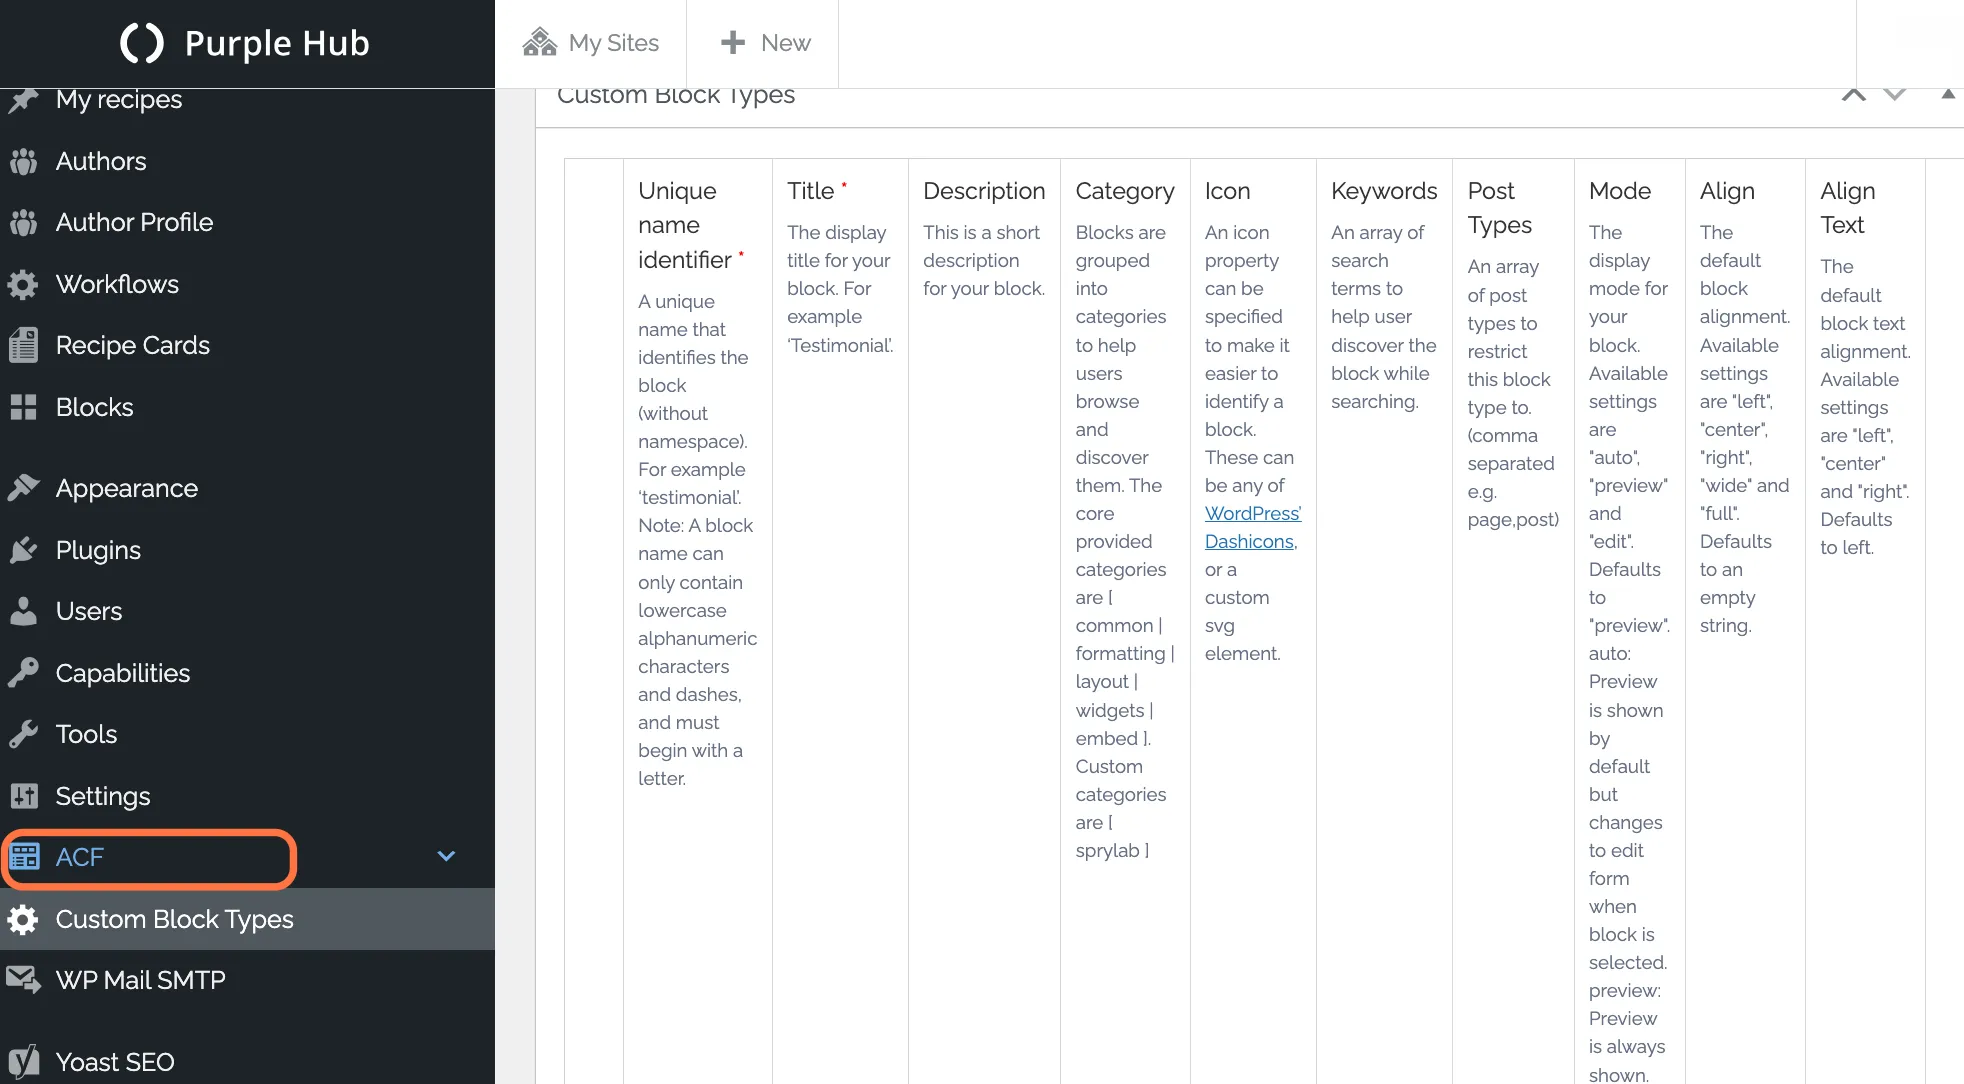Screen dimensions: 1964x1084
Task: Click the Workflows gear icon
Action: 23,284
